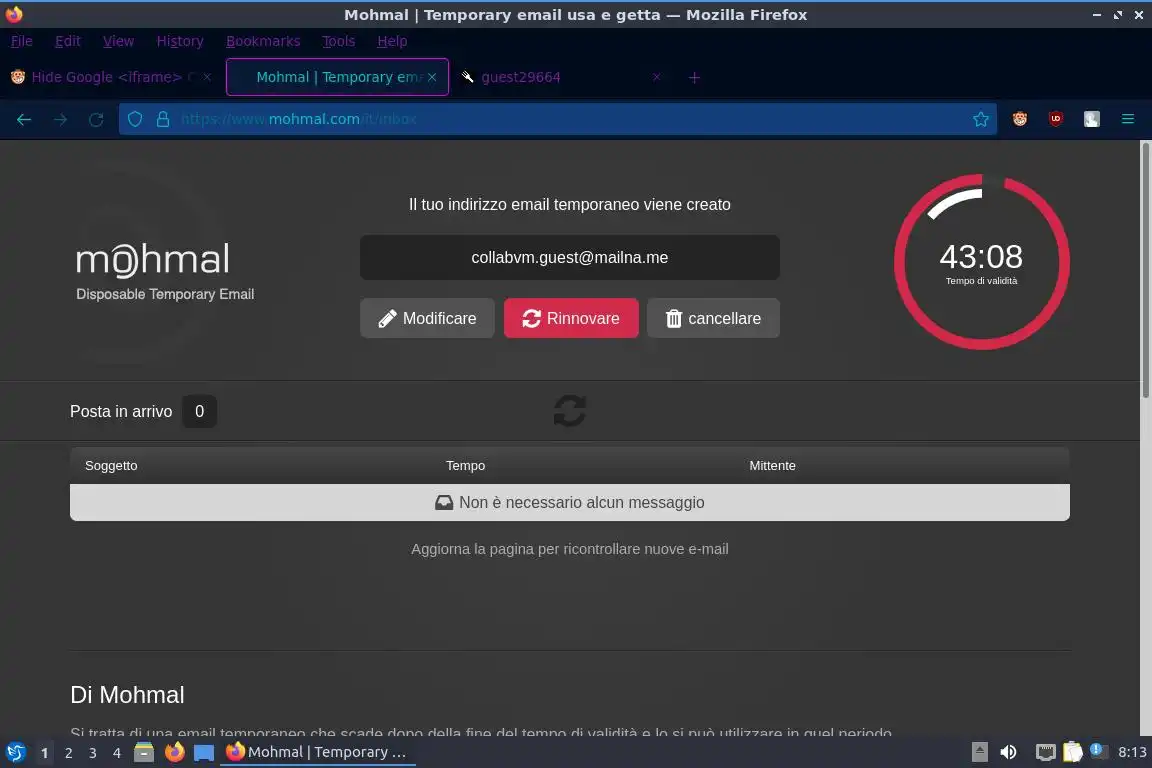1152x768 pixels.
Task: Open the Bookmarks menu
Action: (x=263, y=41)
